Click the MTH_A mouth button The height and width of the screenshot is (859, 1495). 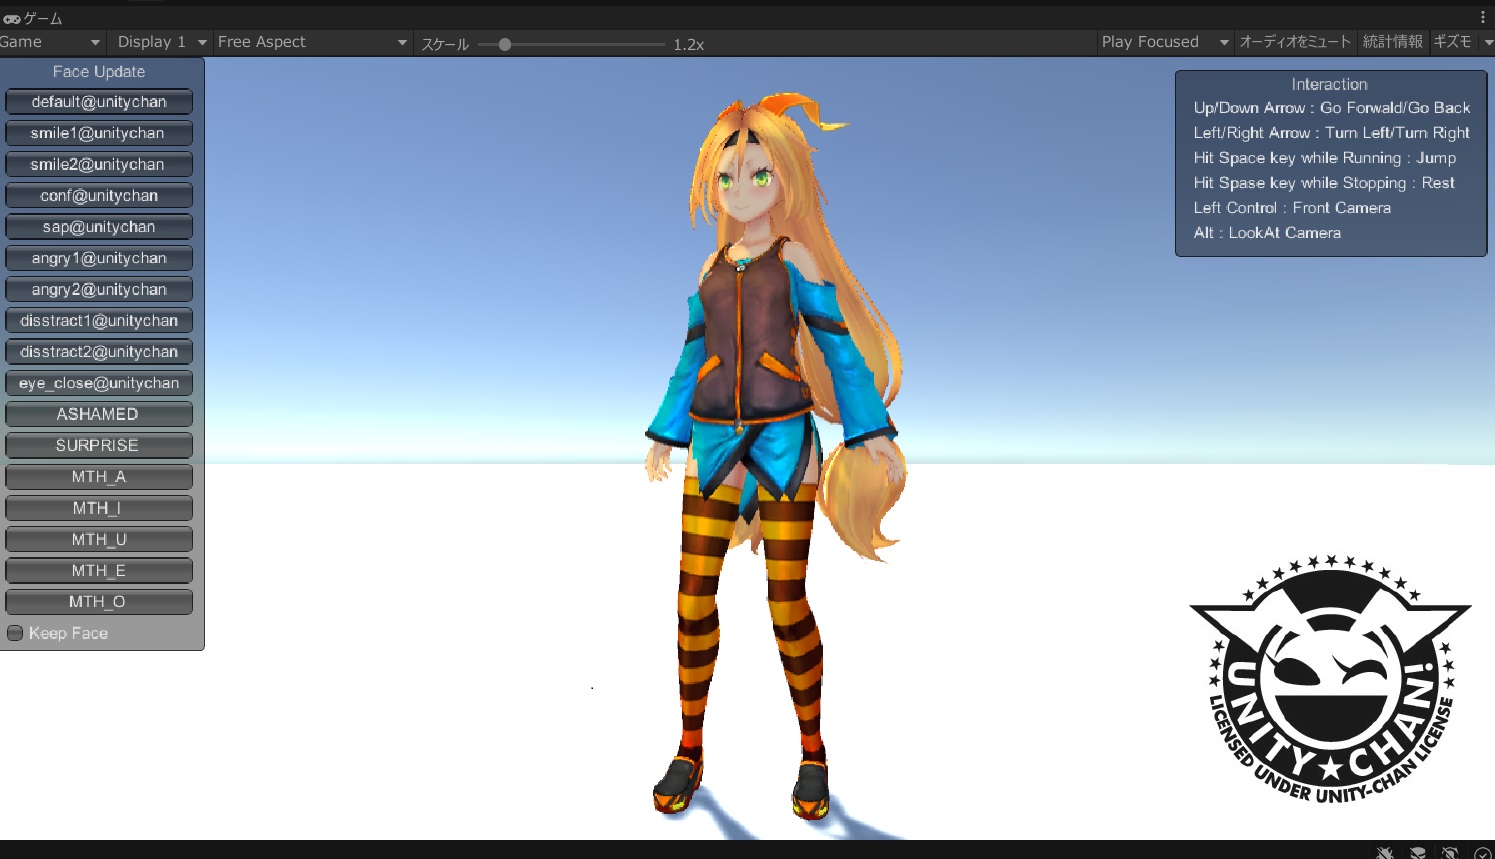[99, 477]
